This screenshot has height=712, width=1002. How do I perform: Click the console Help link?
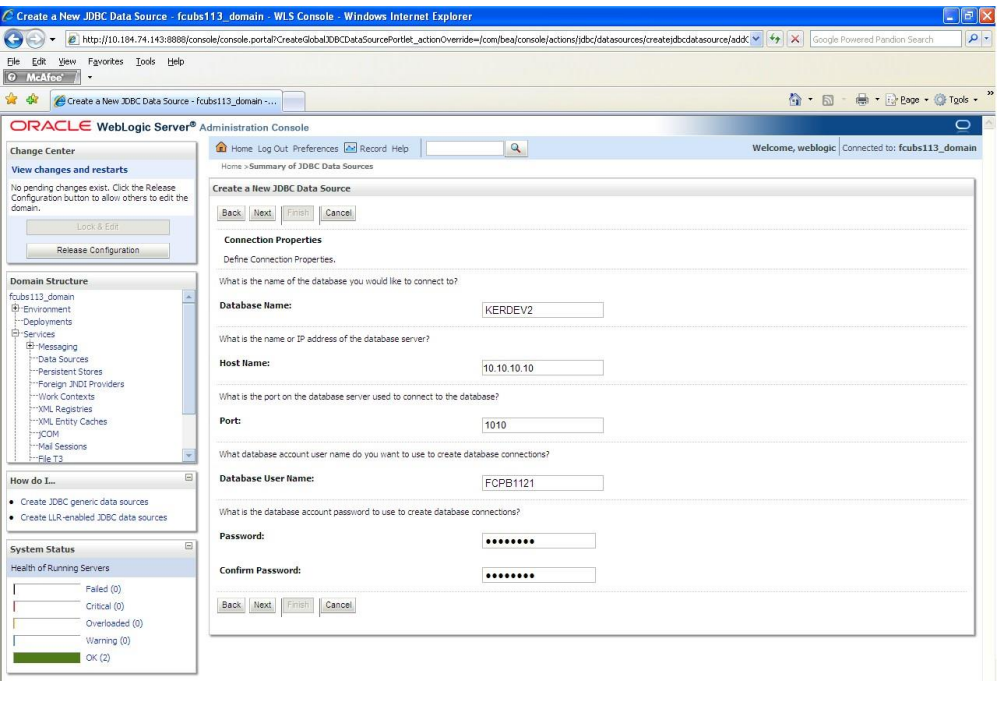400,148
